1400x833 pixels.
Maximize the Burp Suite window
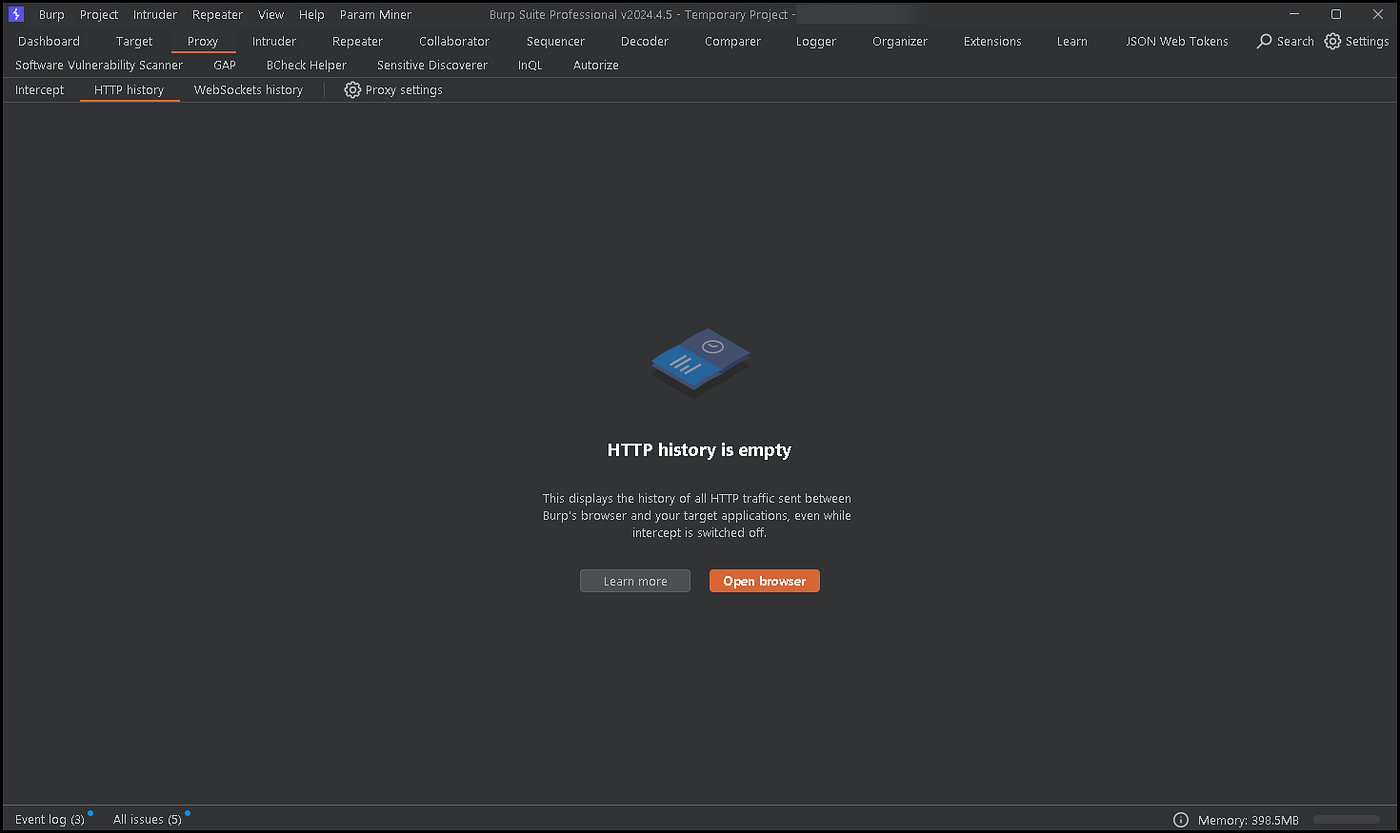[x=1336, y=14]
